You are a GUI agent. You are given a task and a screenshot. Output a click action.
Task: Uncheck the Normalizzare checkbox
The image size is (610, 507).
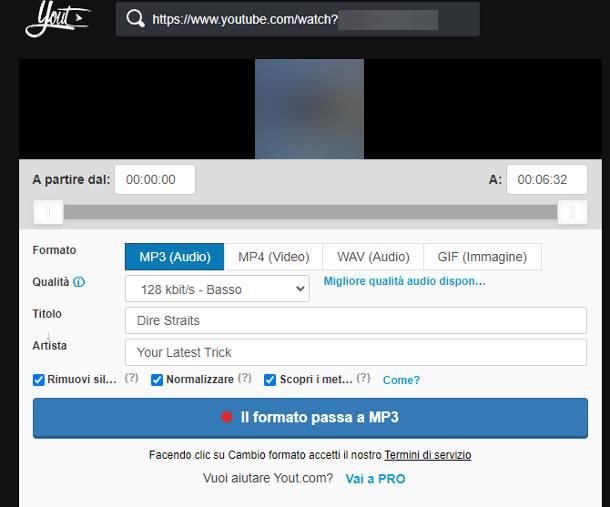[x=157, y=380]
